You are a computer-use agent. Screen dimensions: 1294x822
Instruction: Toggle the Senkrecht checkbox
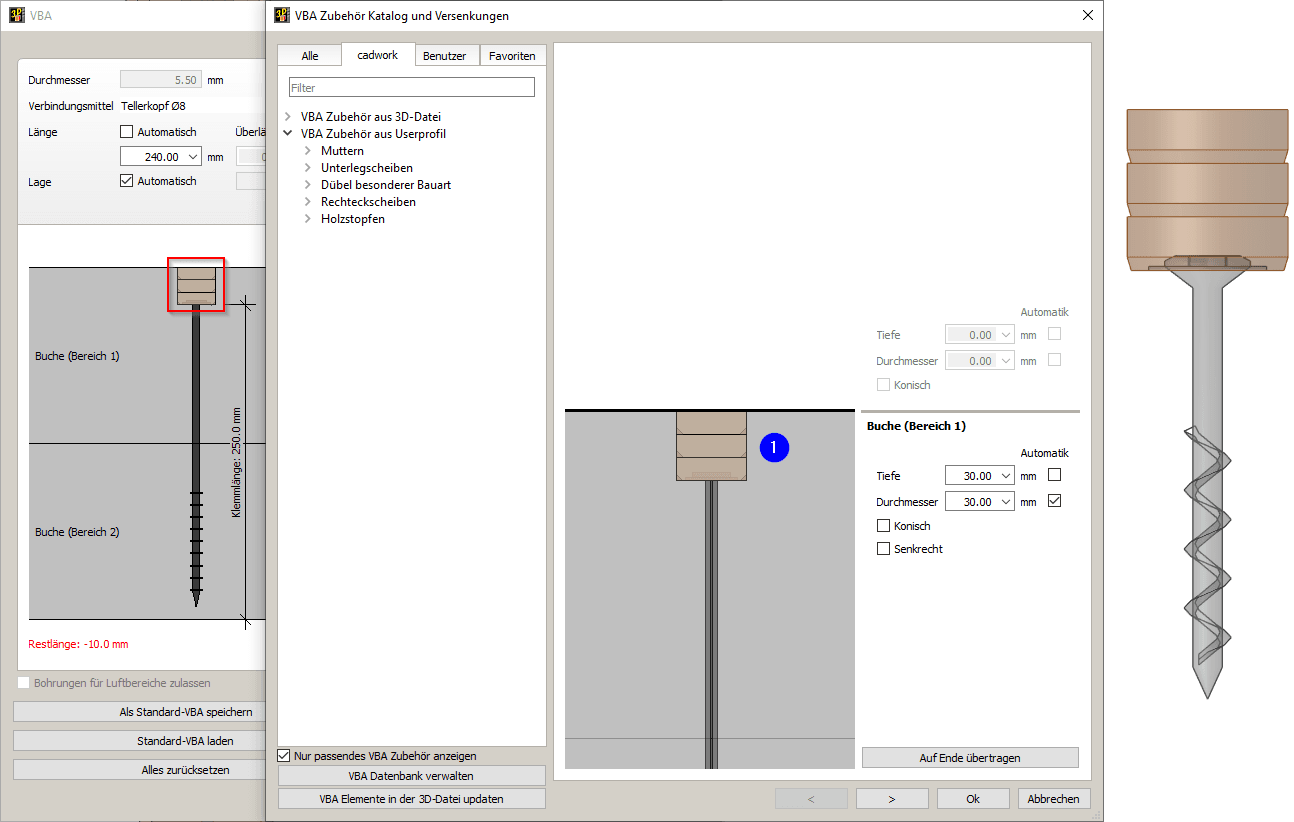pyautogui.click(x=883, y=549)
